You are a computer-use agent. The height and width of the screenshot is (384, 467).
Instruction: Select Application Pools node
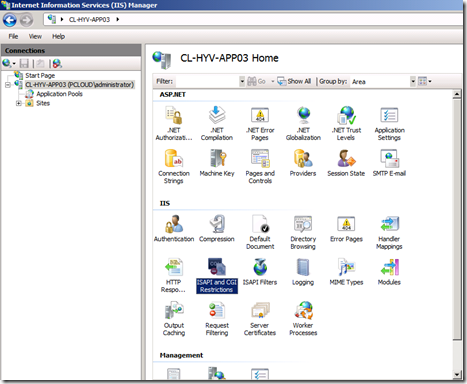click(x=59, y=94)
